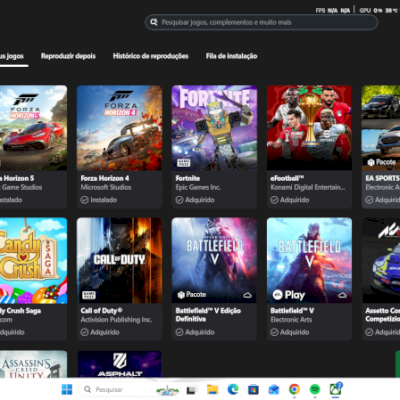
Task: Focus the 'Pesquisar jogos, complementos e muito mais' field
Action: pos(261,22)
